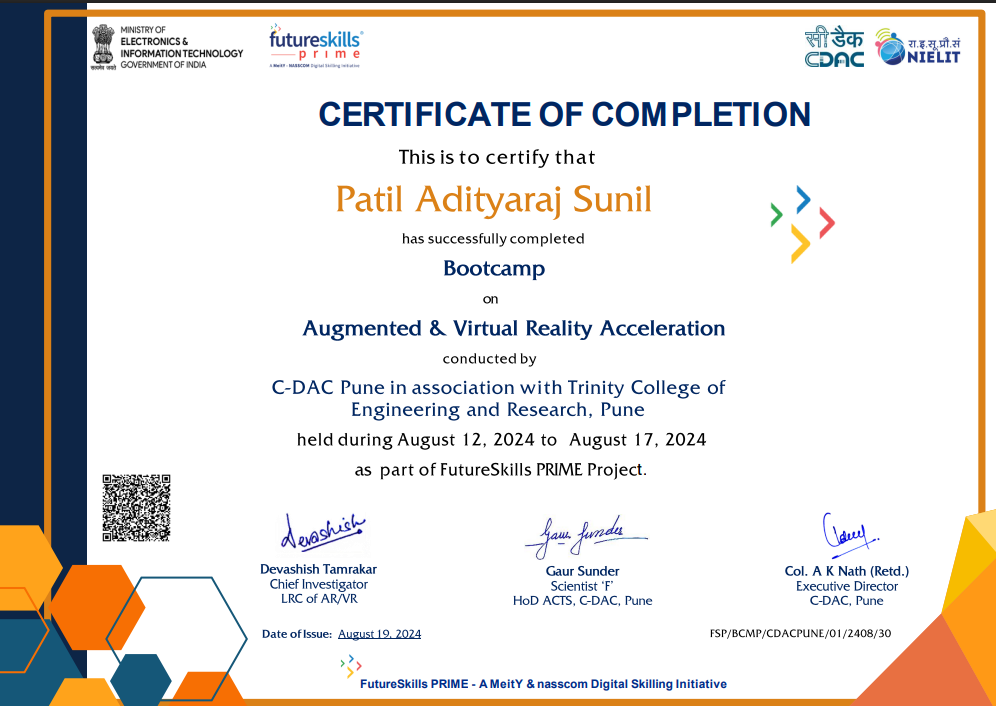Viewport: 996px width, 706px height.
Task: Open the August 19, 2024 issue date link
Action: [x=379, y=633]
